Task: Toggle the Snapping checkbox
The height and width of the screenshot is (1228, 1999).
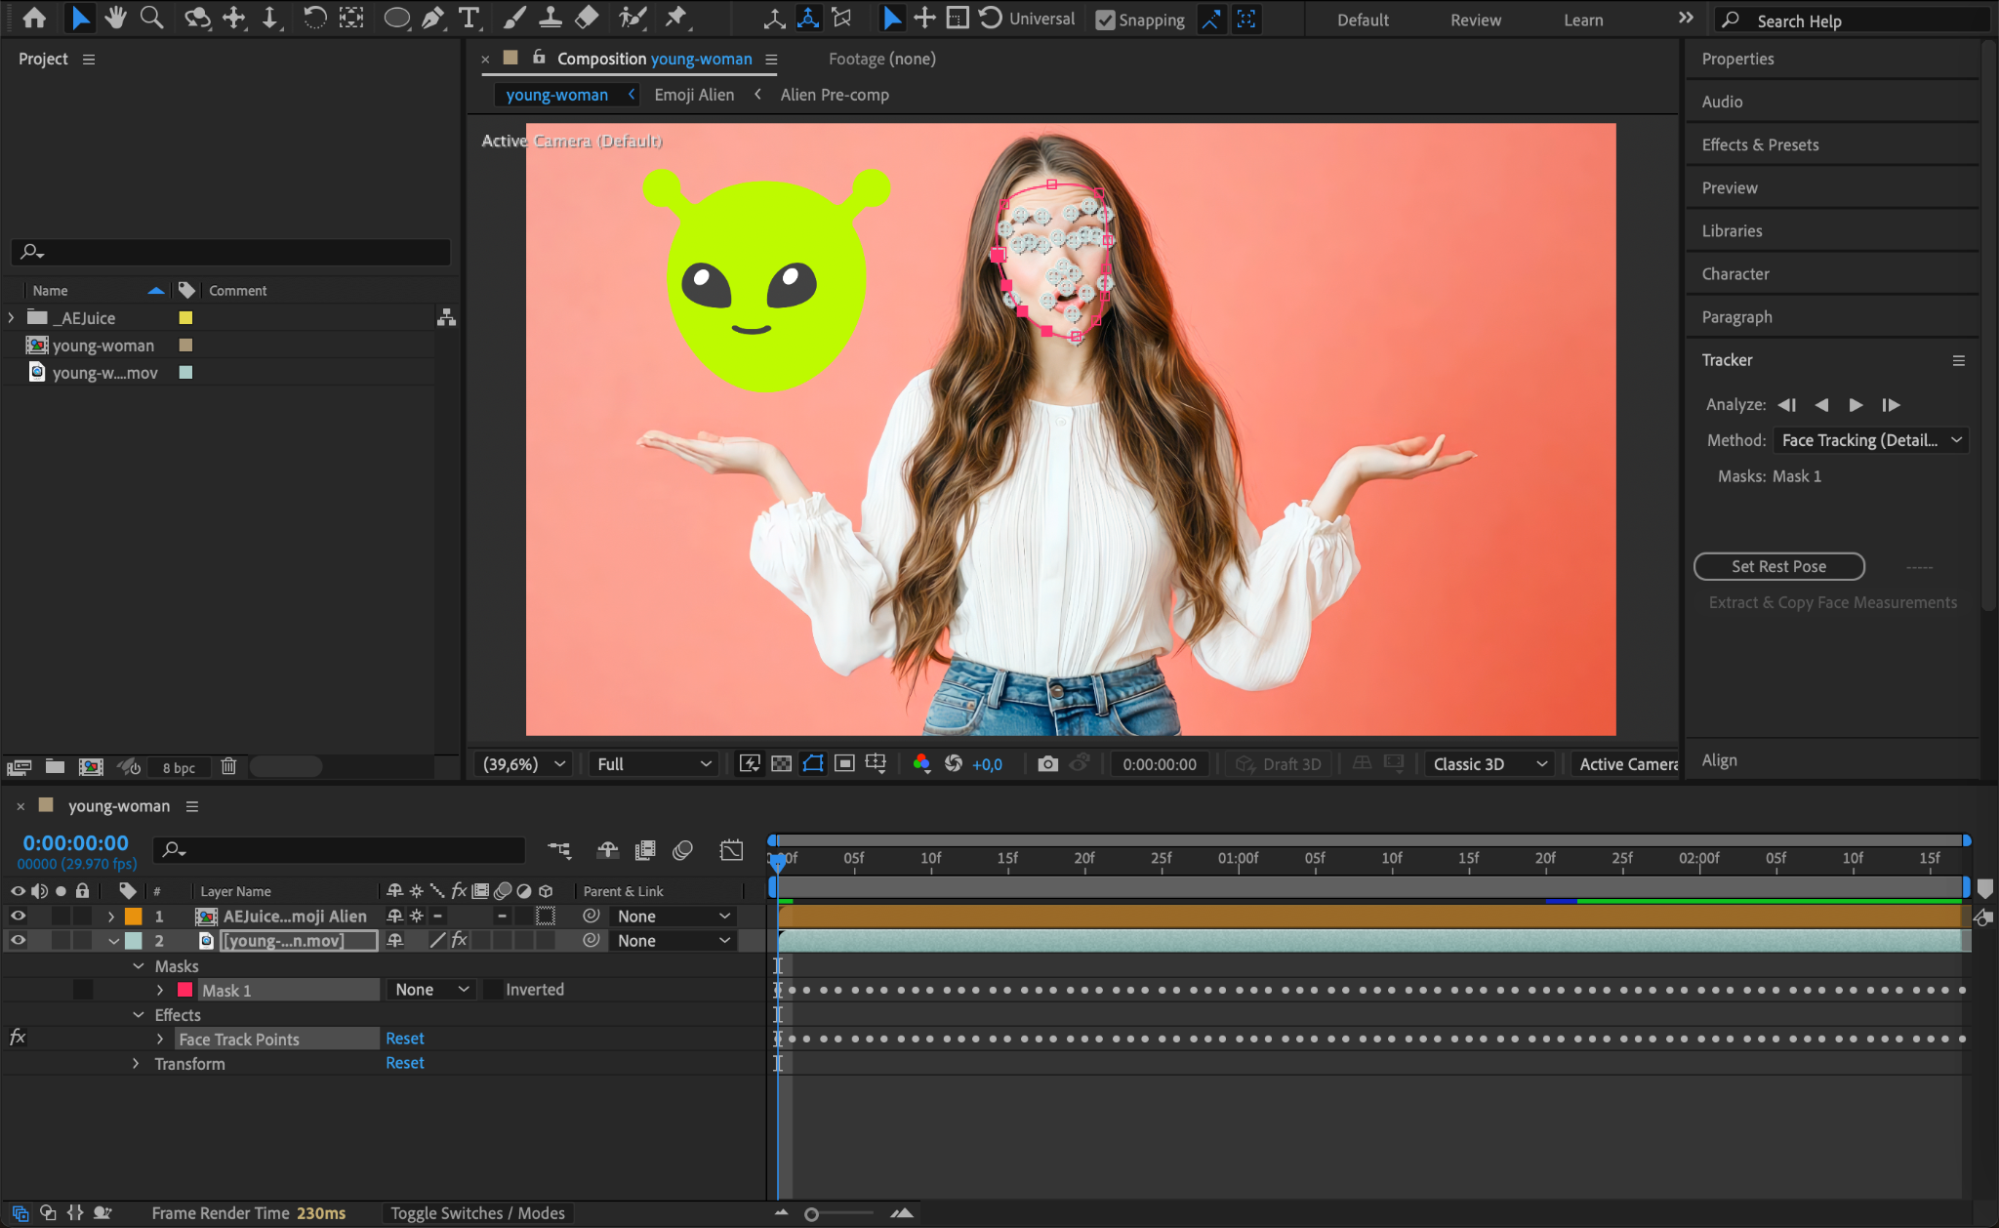Action: click(1105, 20)
